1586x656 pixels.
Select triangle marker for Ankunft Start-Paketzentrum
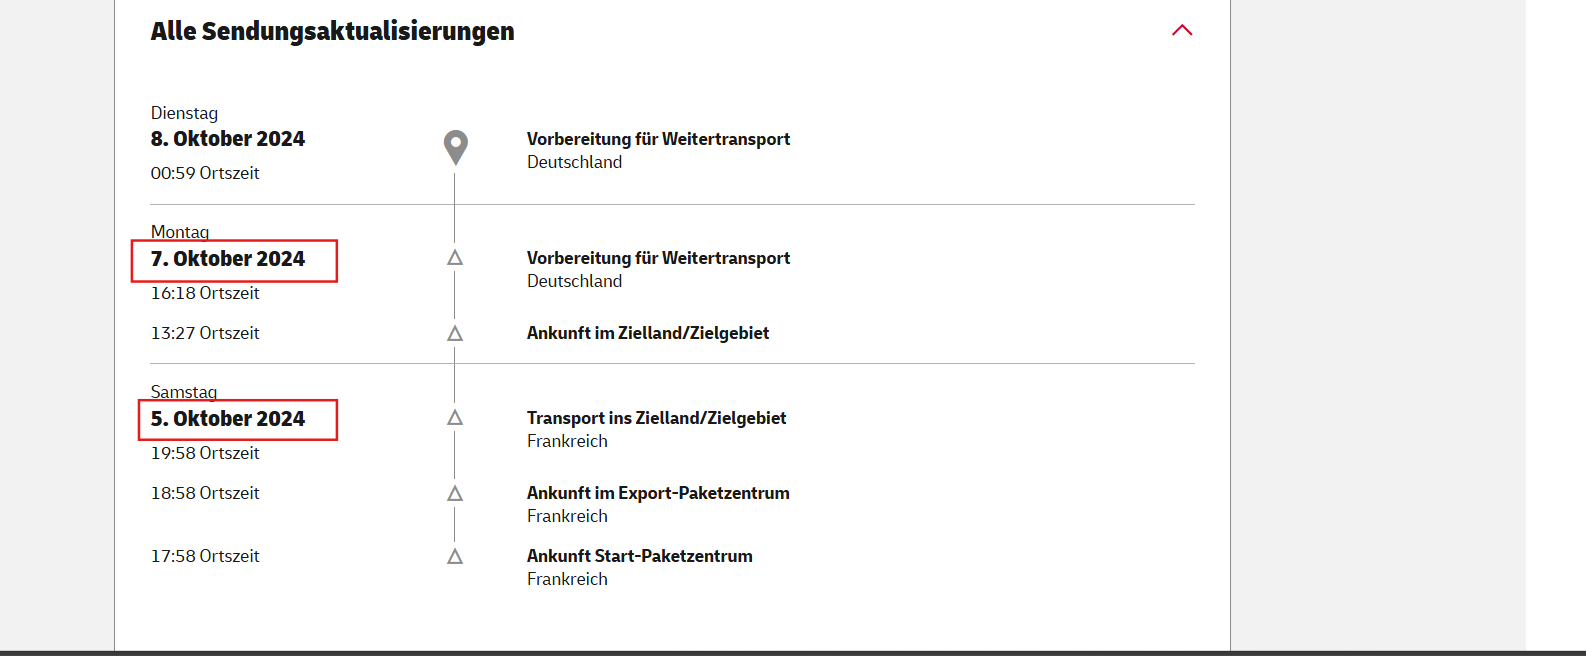pos(455,556)
